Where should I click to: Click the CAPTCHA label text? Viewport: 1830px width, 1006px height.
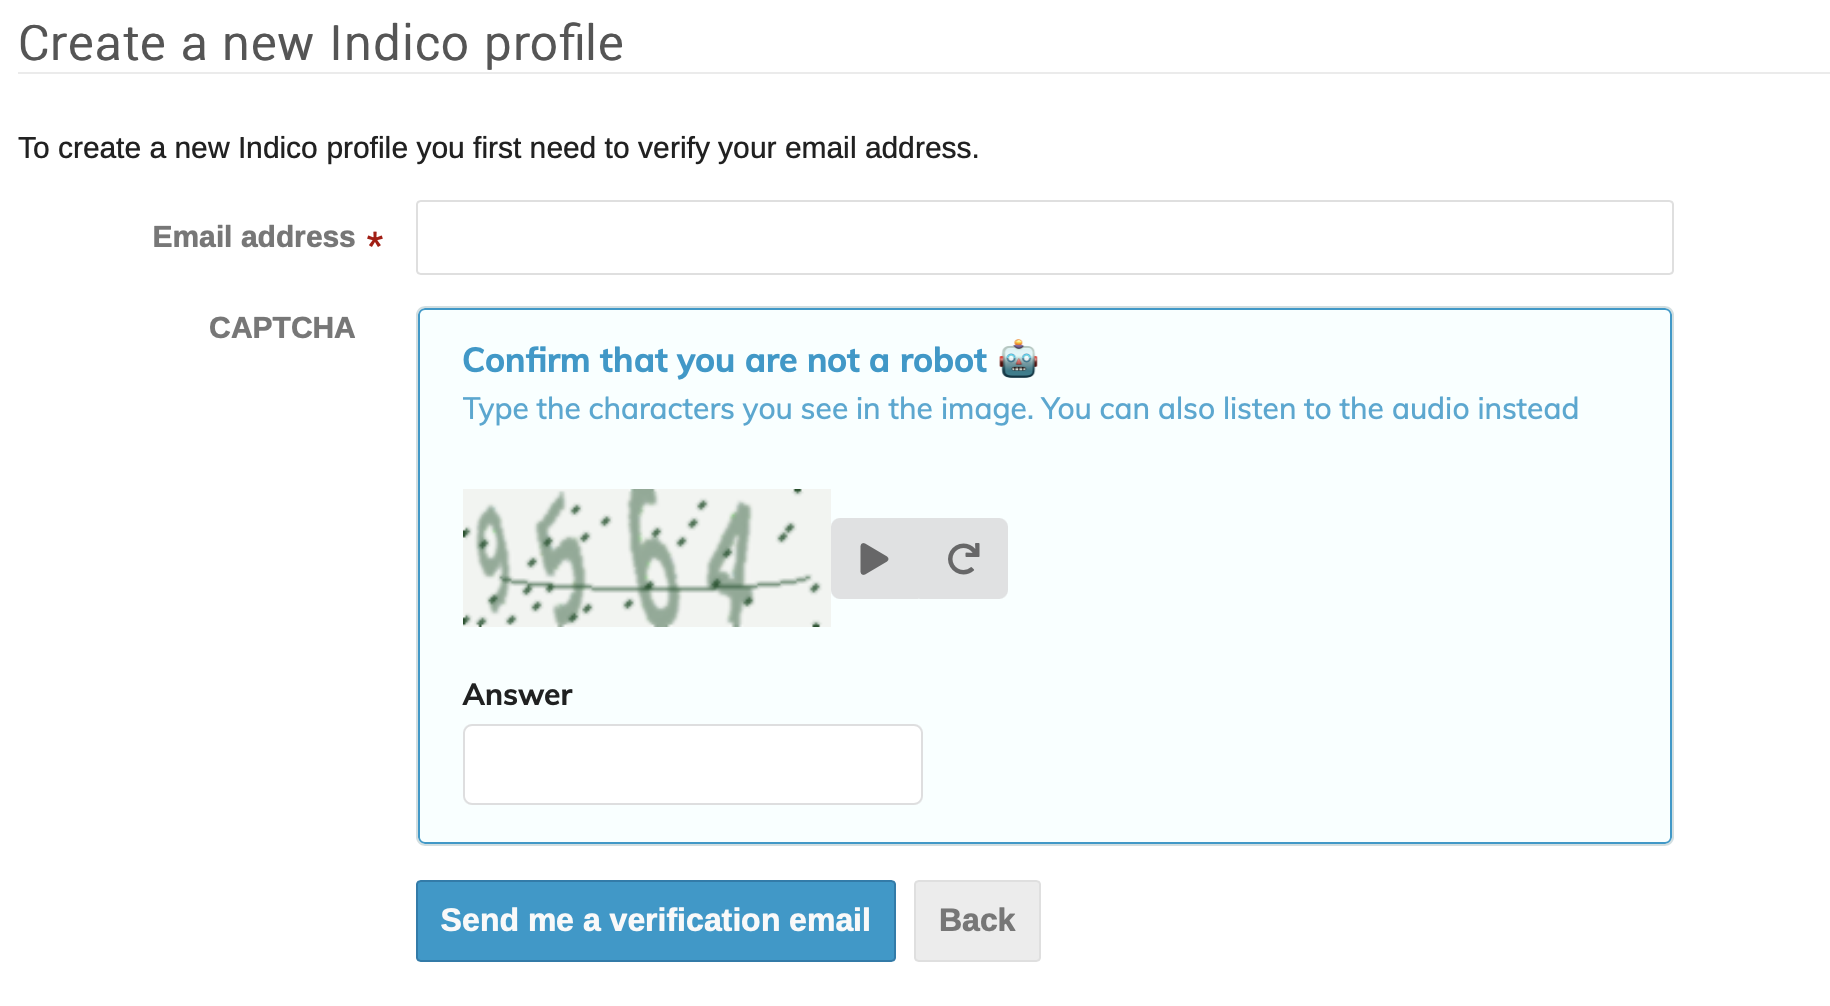click(282, 328)
